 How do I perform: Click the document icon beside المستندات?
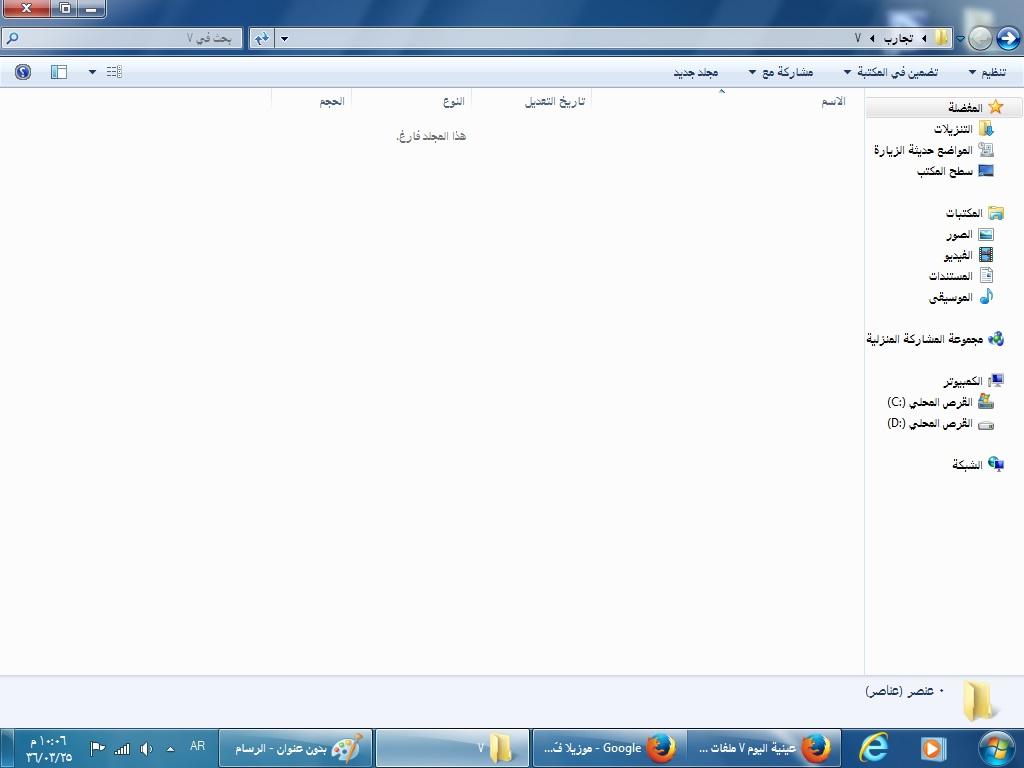click(x=985, y=276)
